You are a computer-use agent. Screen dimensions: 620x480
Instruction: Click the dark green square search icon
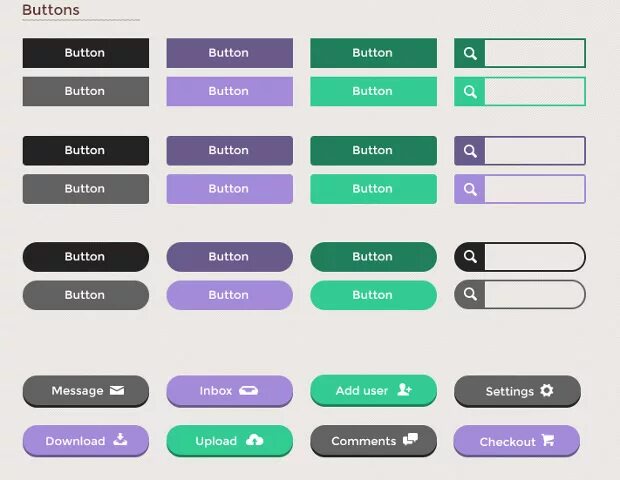tap(470, 53)
